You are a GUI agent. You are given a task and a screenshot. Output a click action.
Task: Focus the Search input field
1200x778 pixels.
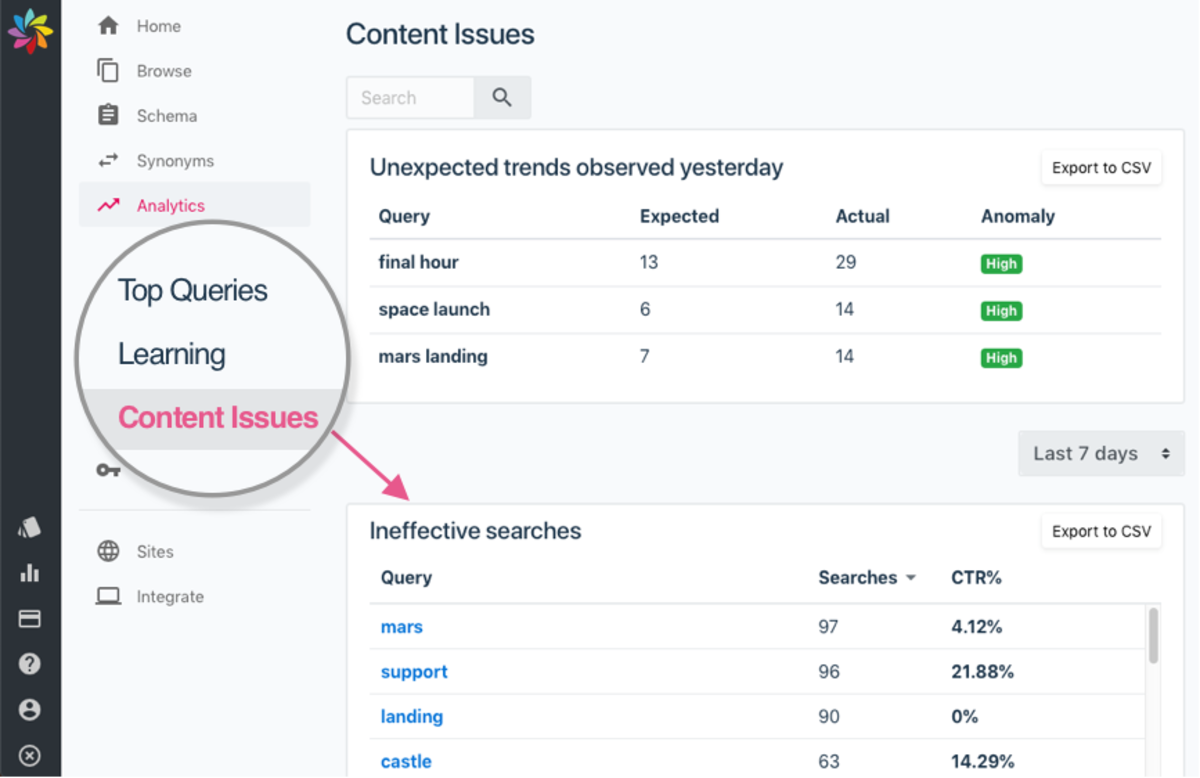coord(410,98)
